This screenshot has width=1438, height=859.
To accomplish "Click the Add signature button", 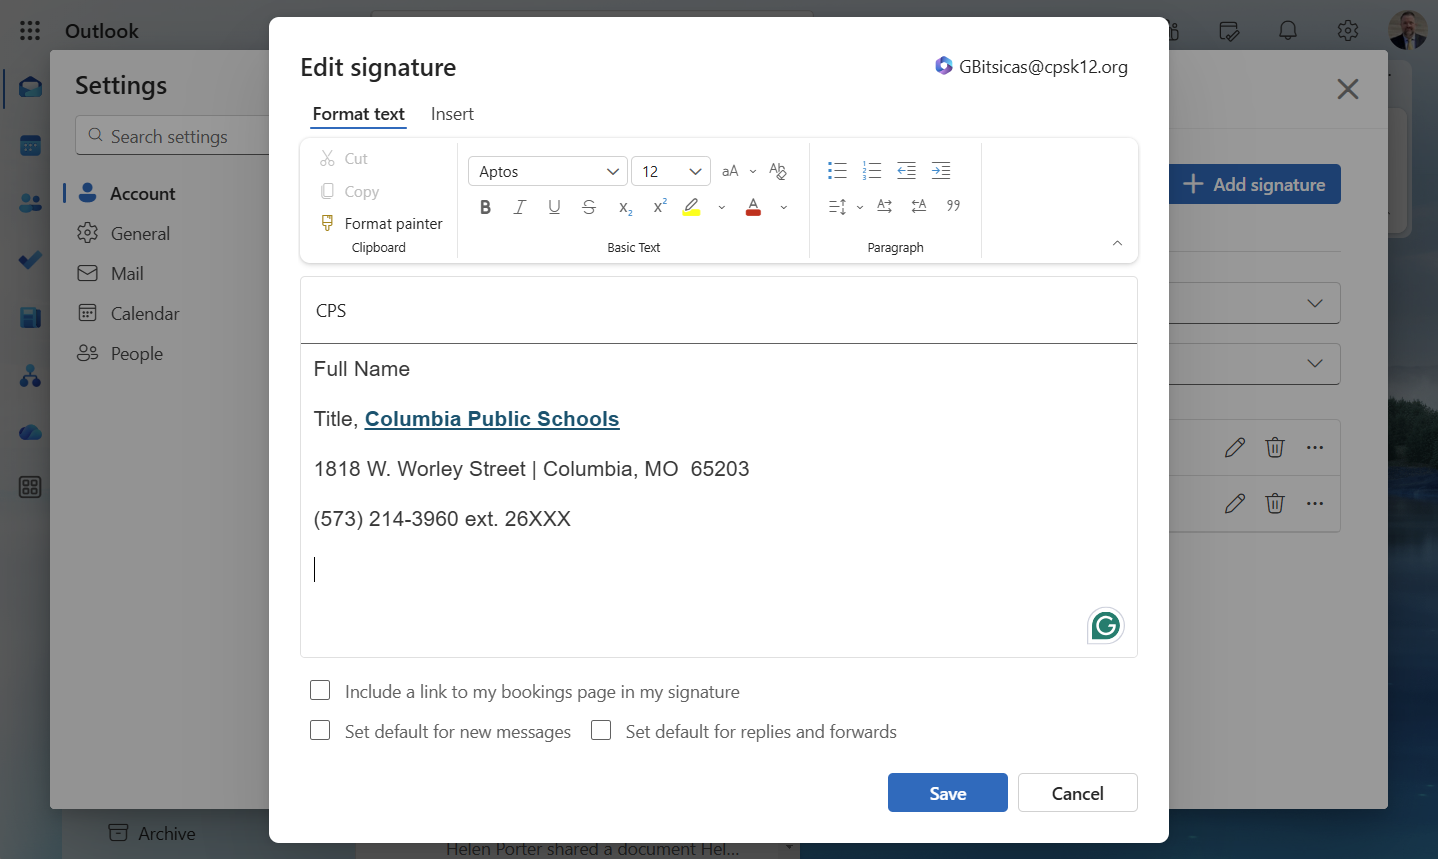I will [1254, 184].
